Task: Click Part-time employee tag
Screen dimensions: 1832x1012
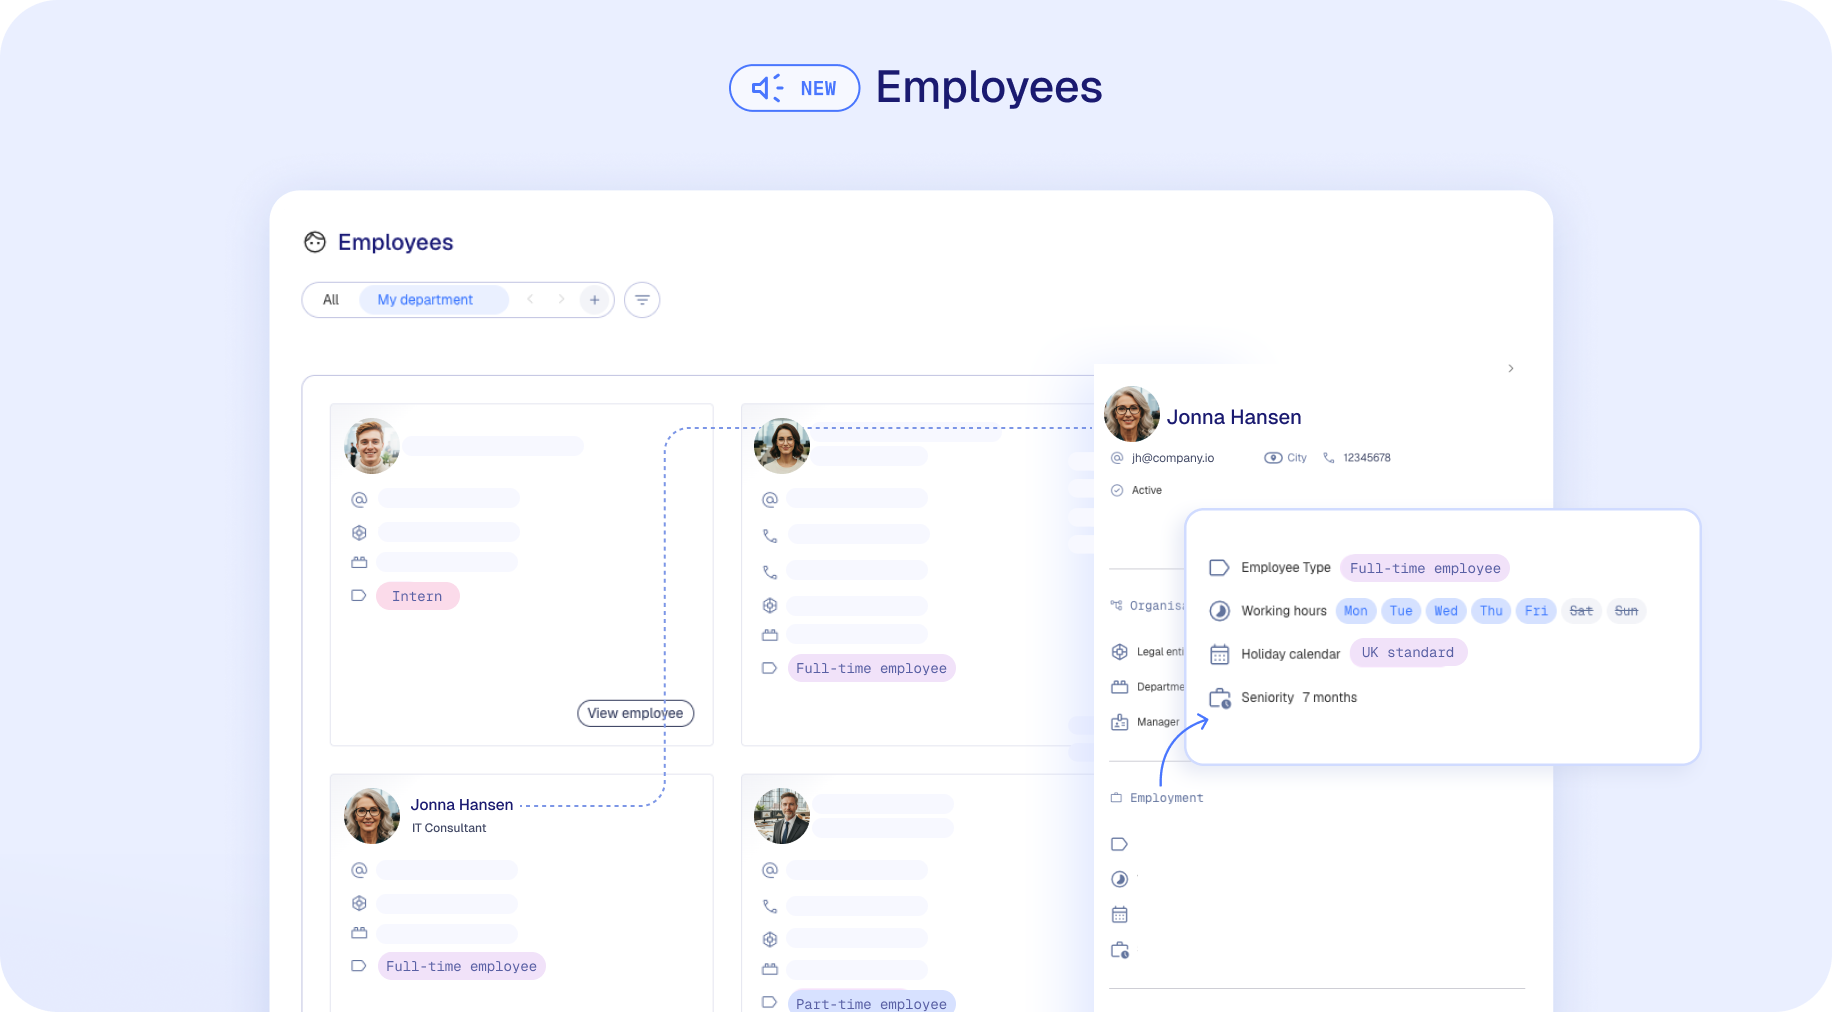Action: click(x=871, y=1002)
